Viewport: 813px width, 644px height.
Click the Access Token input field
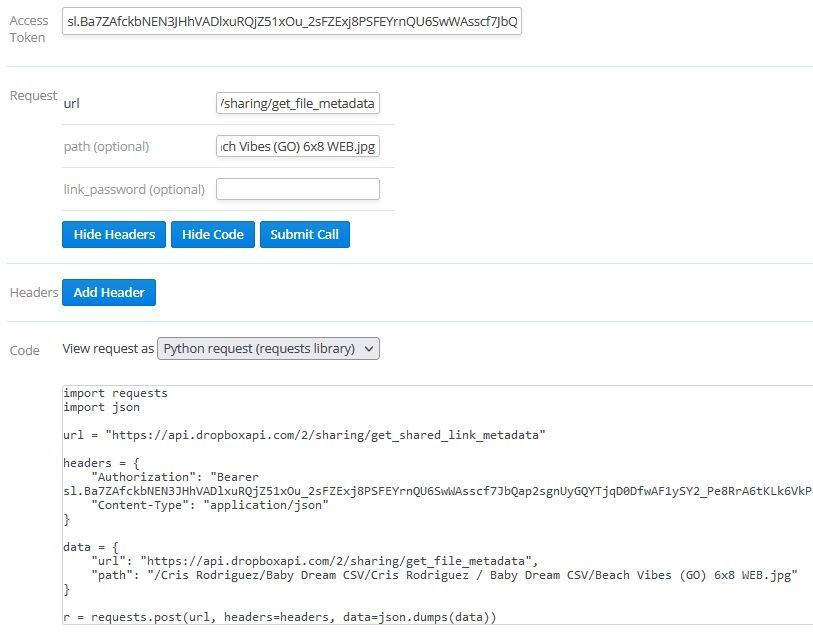[291, 21]
